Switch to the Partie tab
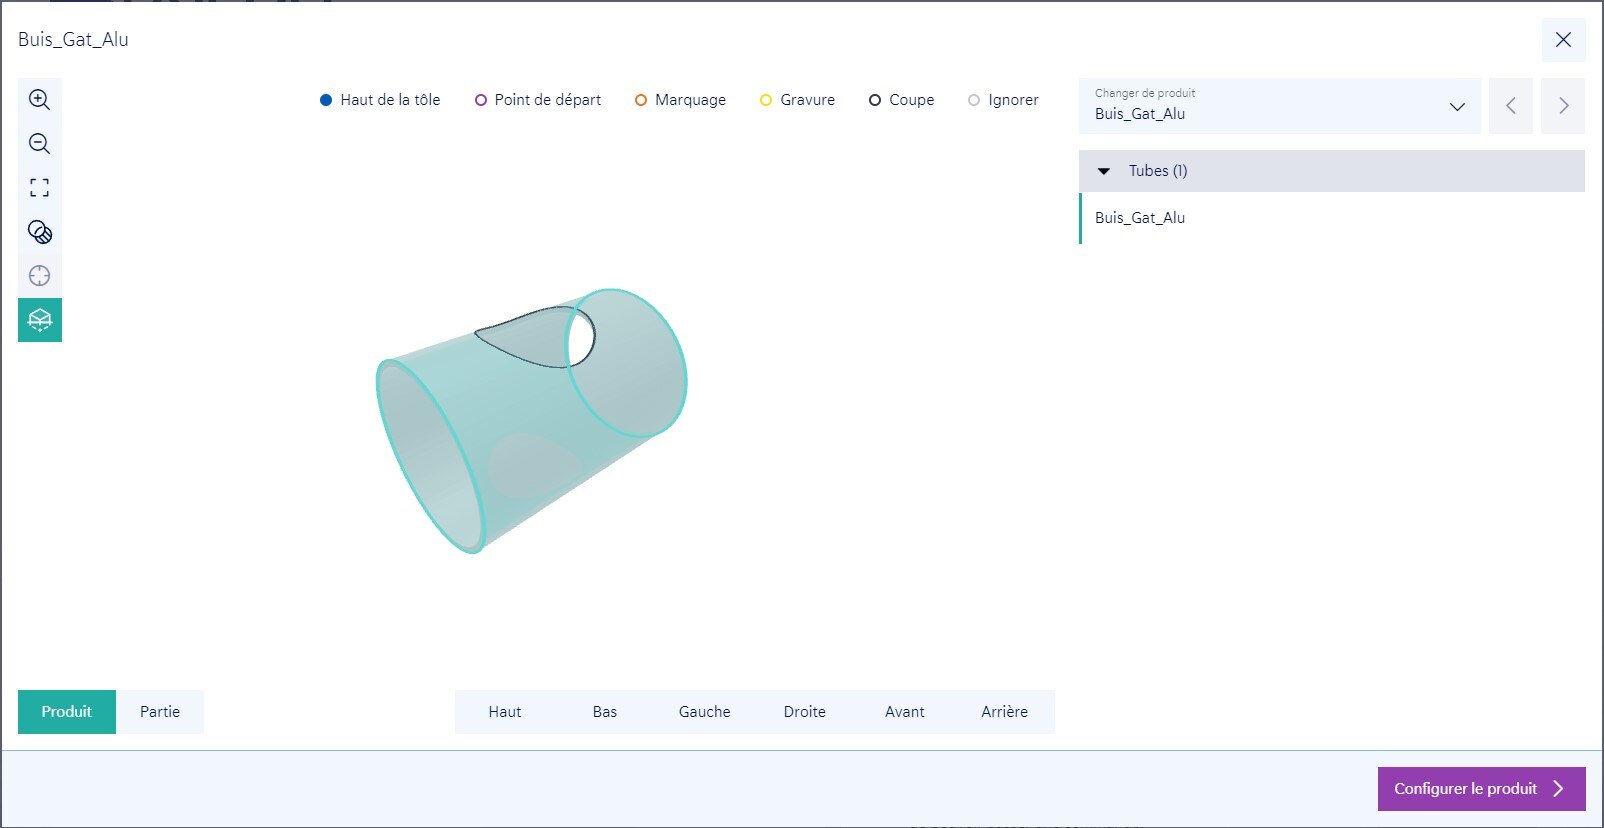This screenshot has width=1604, height=828. [x=160, y=712]
